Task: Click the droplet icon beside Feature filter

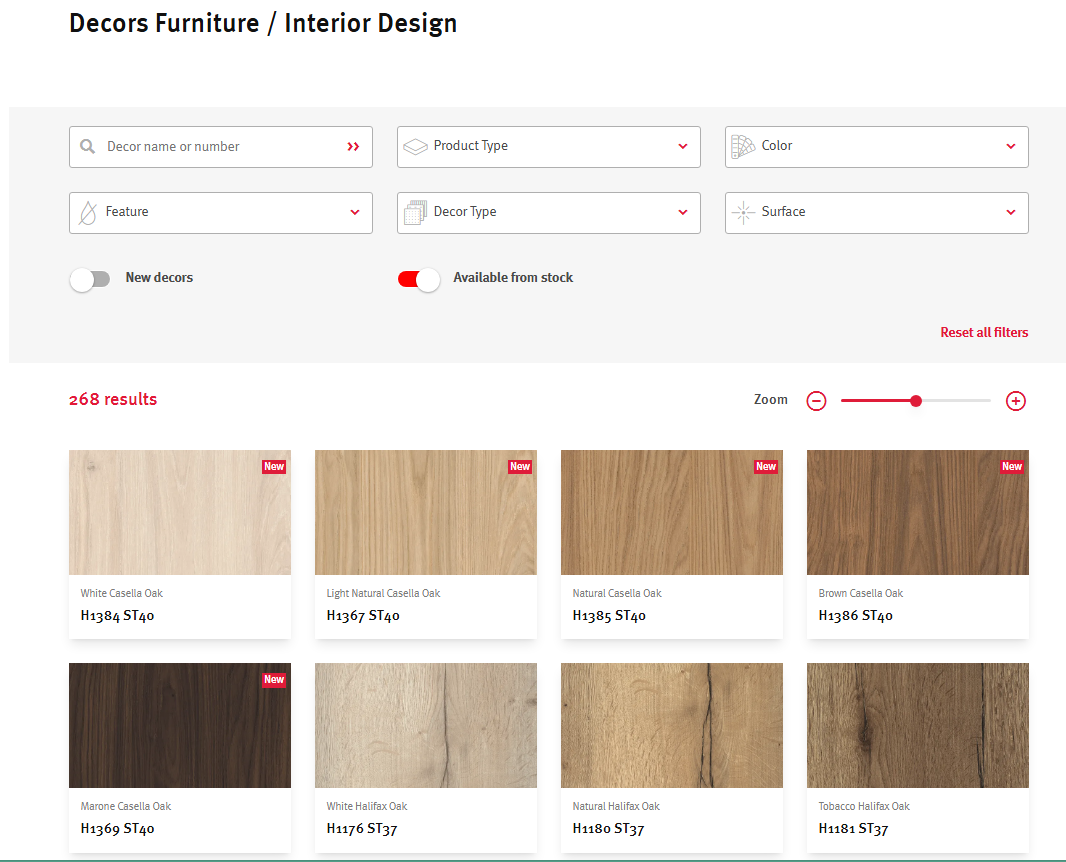Action: [87, 212]
